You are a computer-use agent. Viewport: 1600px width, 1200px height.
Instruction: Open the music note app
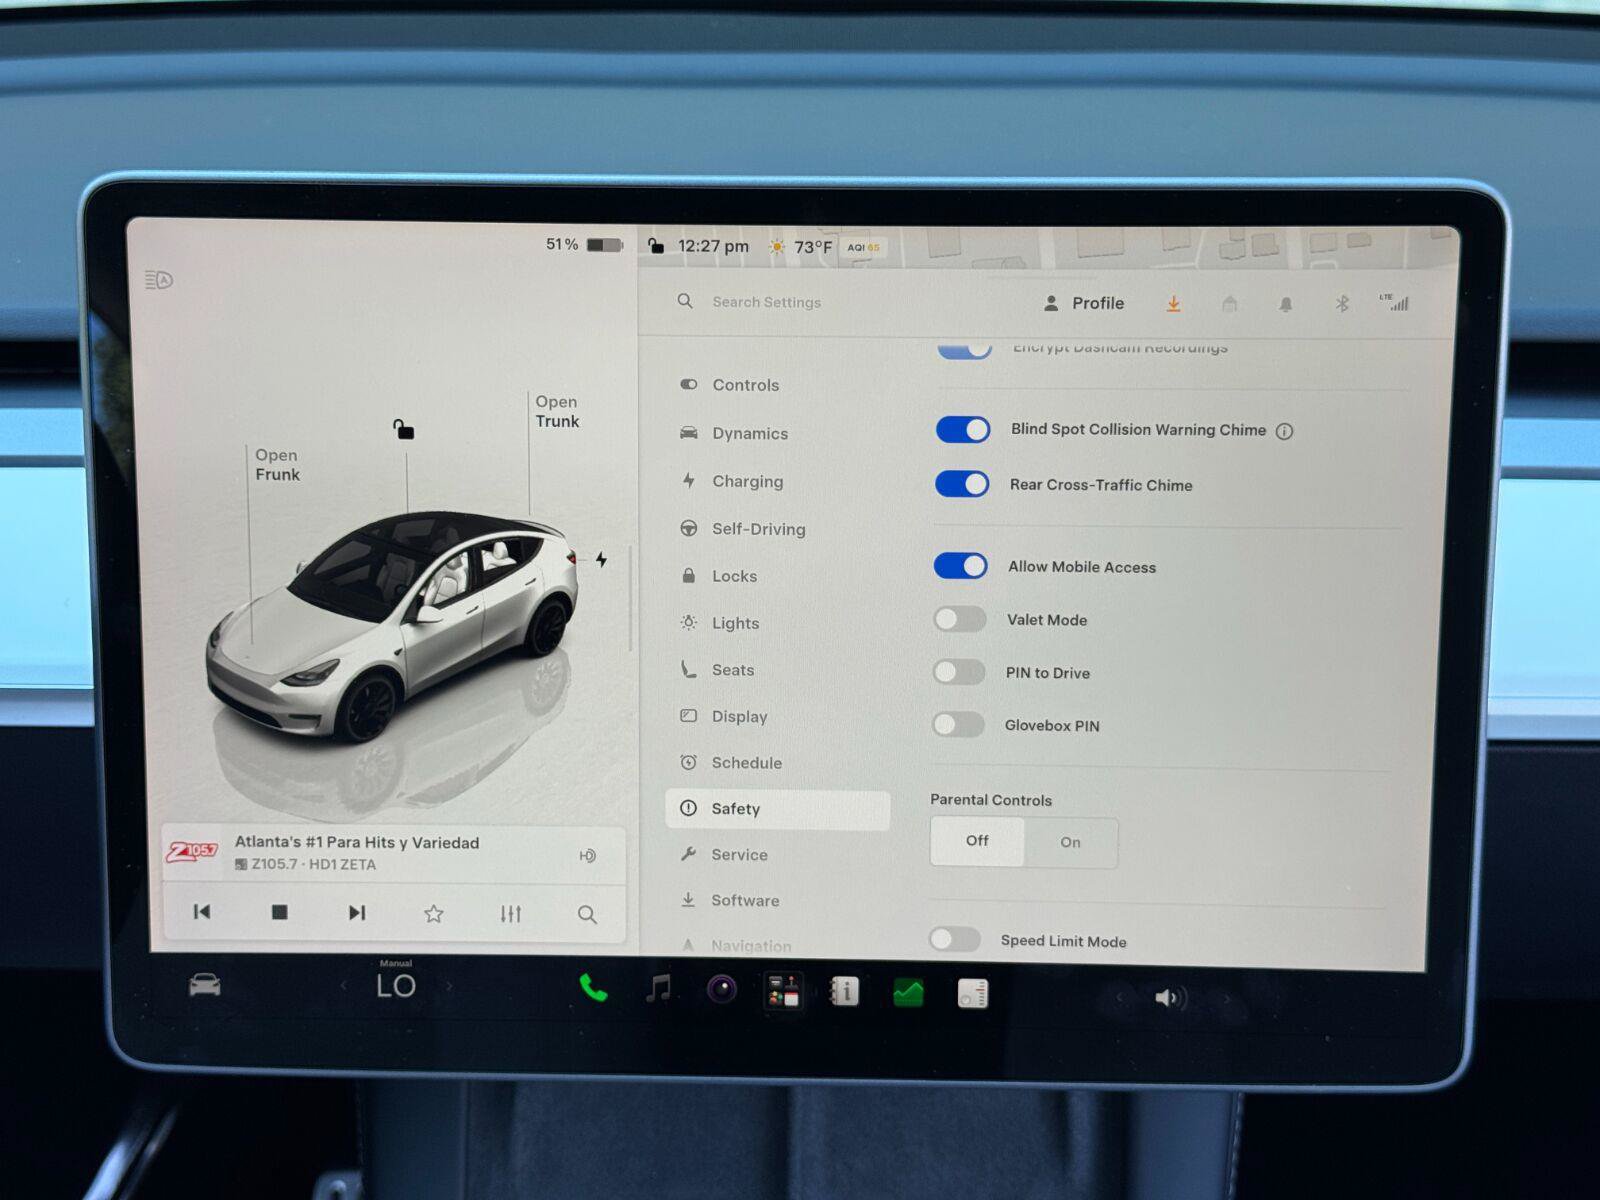658,989
